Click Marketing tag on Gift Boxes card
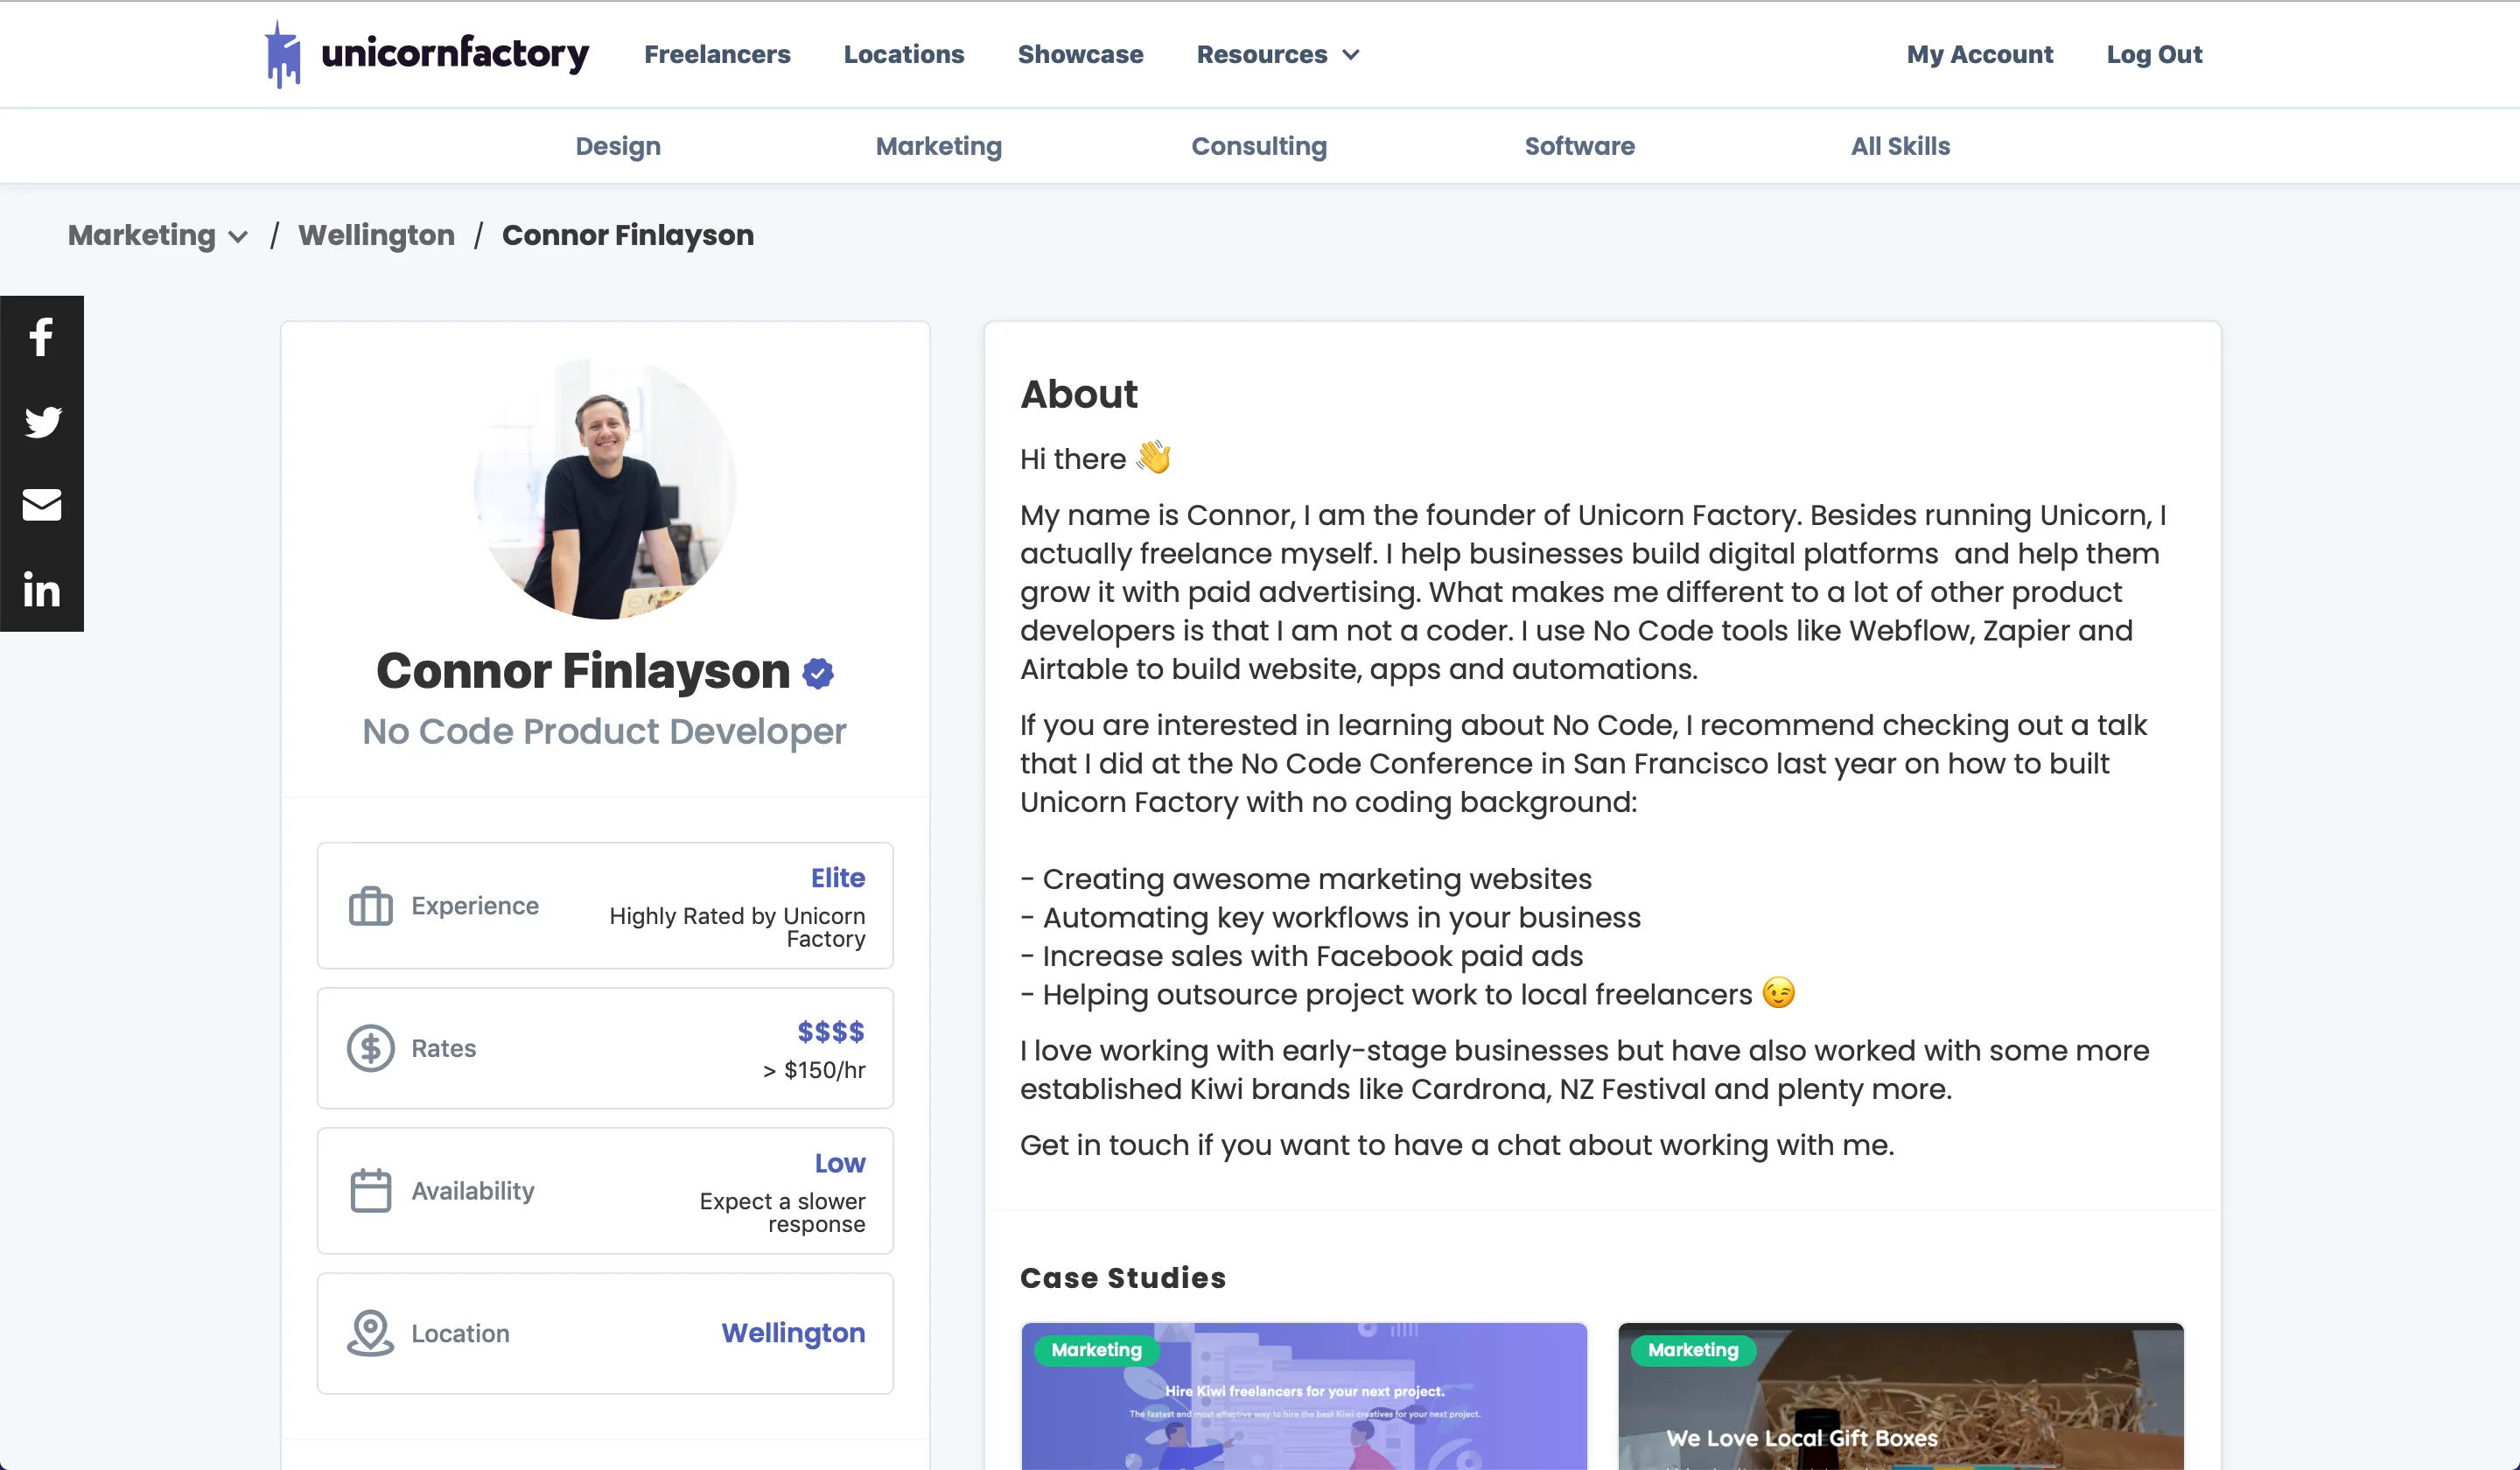Viewport: 2520px width, 1470px height. click(1692, 1350)
